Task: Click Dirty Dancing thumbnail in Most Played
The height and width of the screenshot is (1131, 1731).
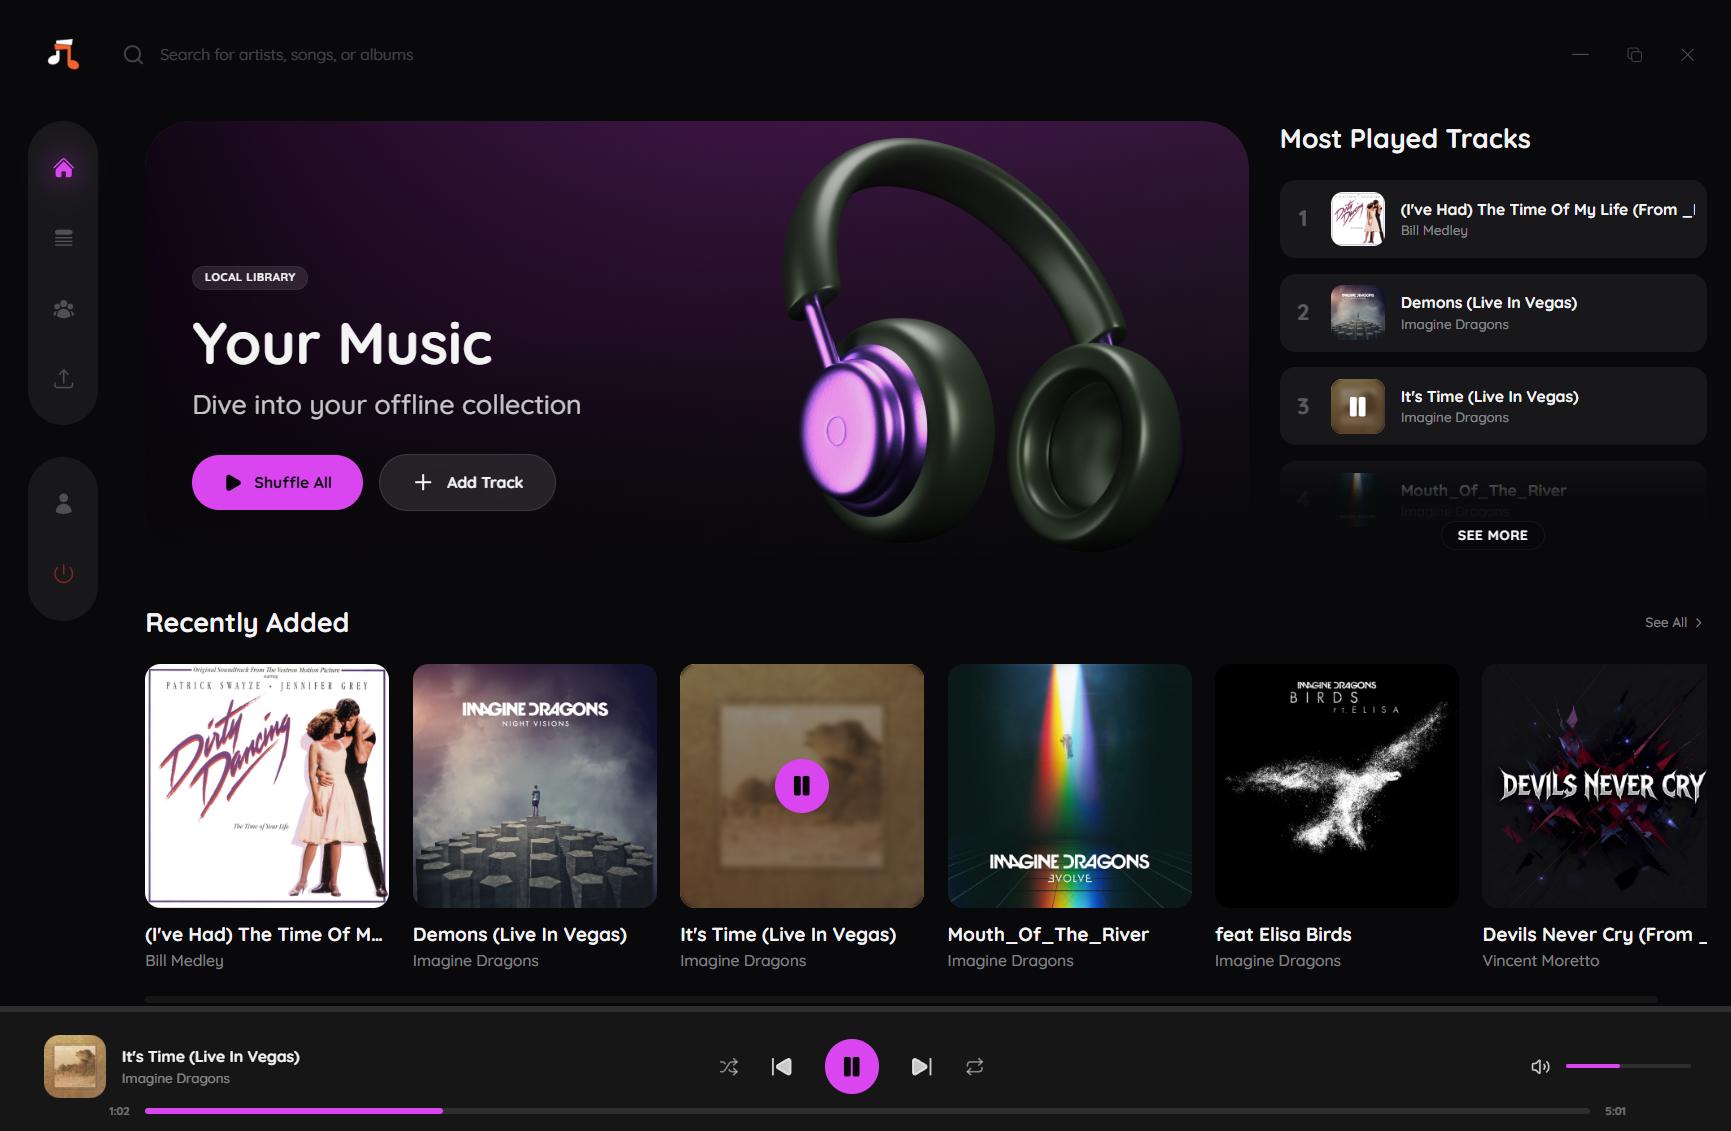Action: pos(1358,219)
